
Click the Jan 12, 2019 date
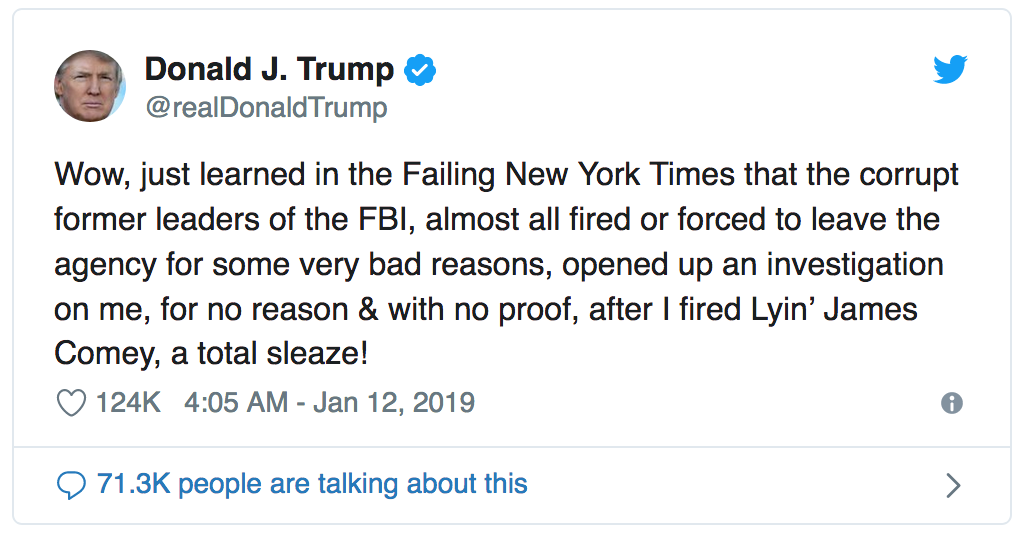(393, 402)
